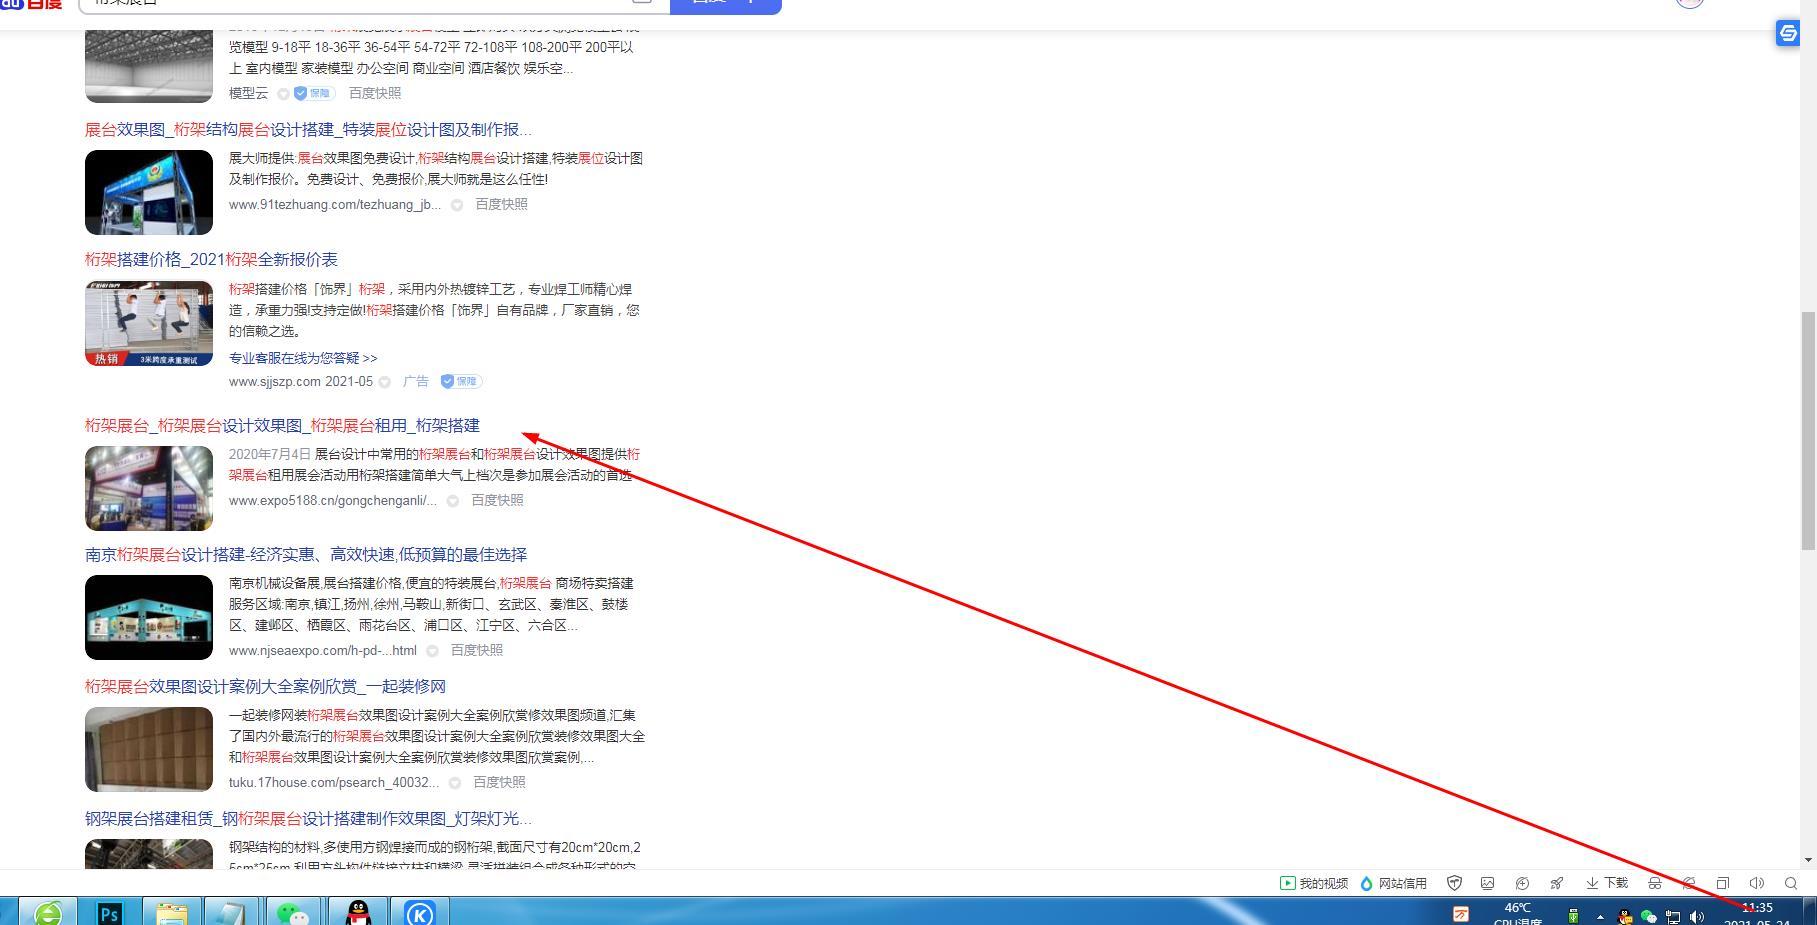Click the picture icon in status bar
1817x925 pixels.
point(1488,883)
